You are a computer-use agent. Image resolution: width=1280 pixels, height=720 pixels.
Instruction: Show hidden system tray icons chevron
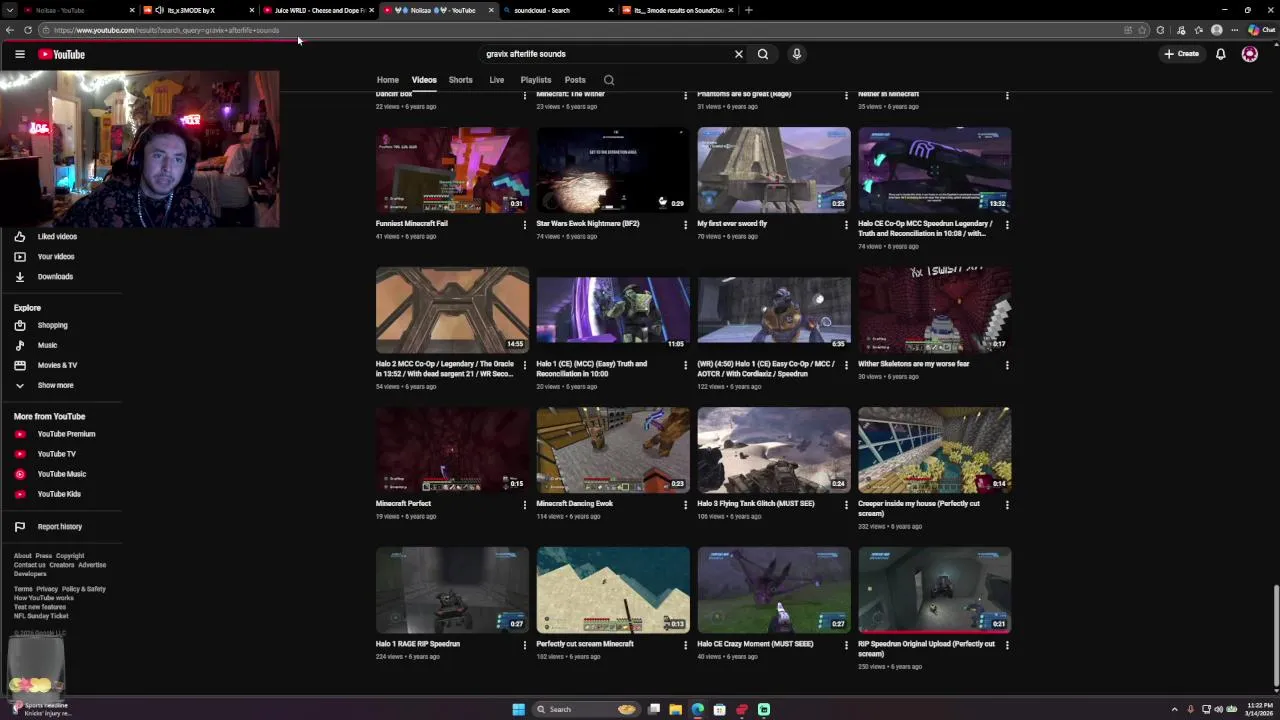(x=1174, y=709)
